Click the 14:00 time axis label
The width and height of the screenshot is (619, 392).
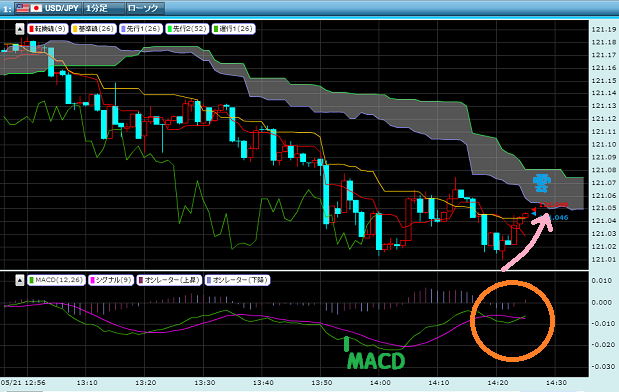tap(380, 383)
